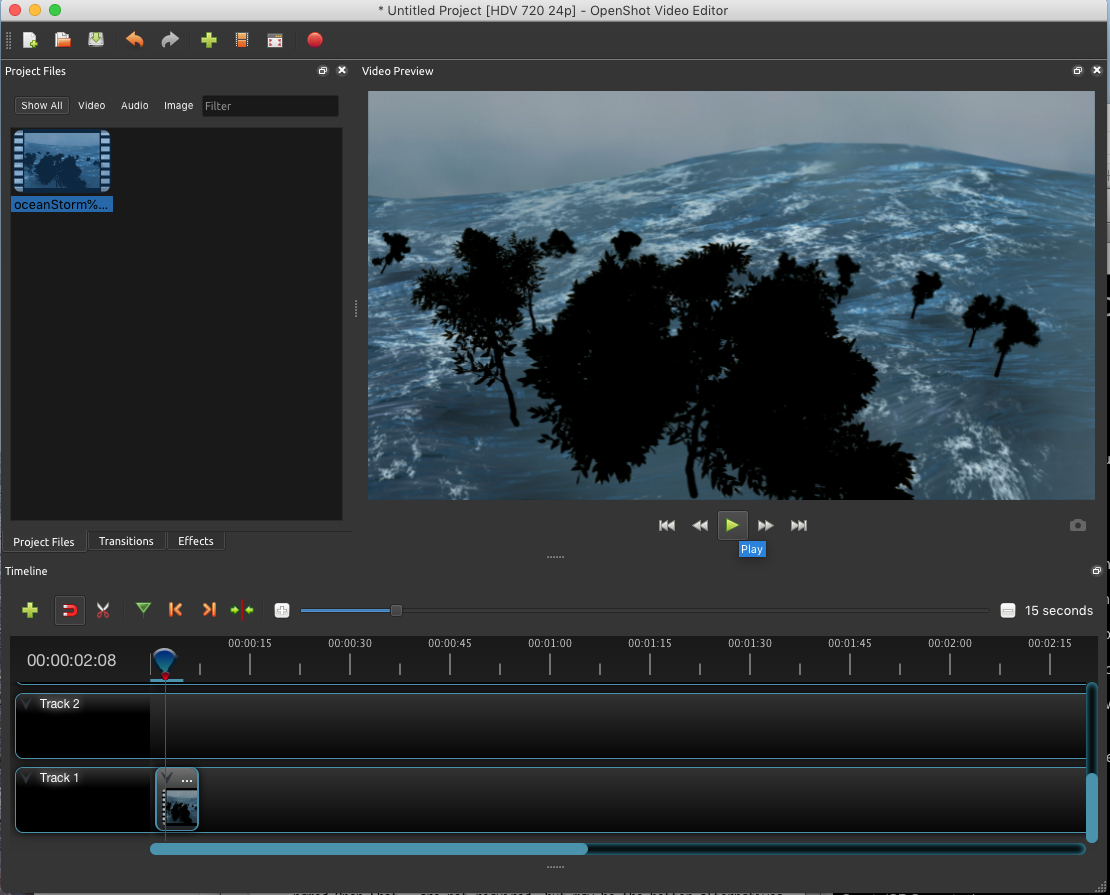Switch to the Effects tab
Screen dimensions: 1110x895
click(x=195, y=541)
